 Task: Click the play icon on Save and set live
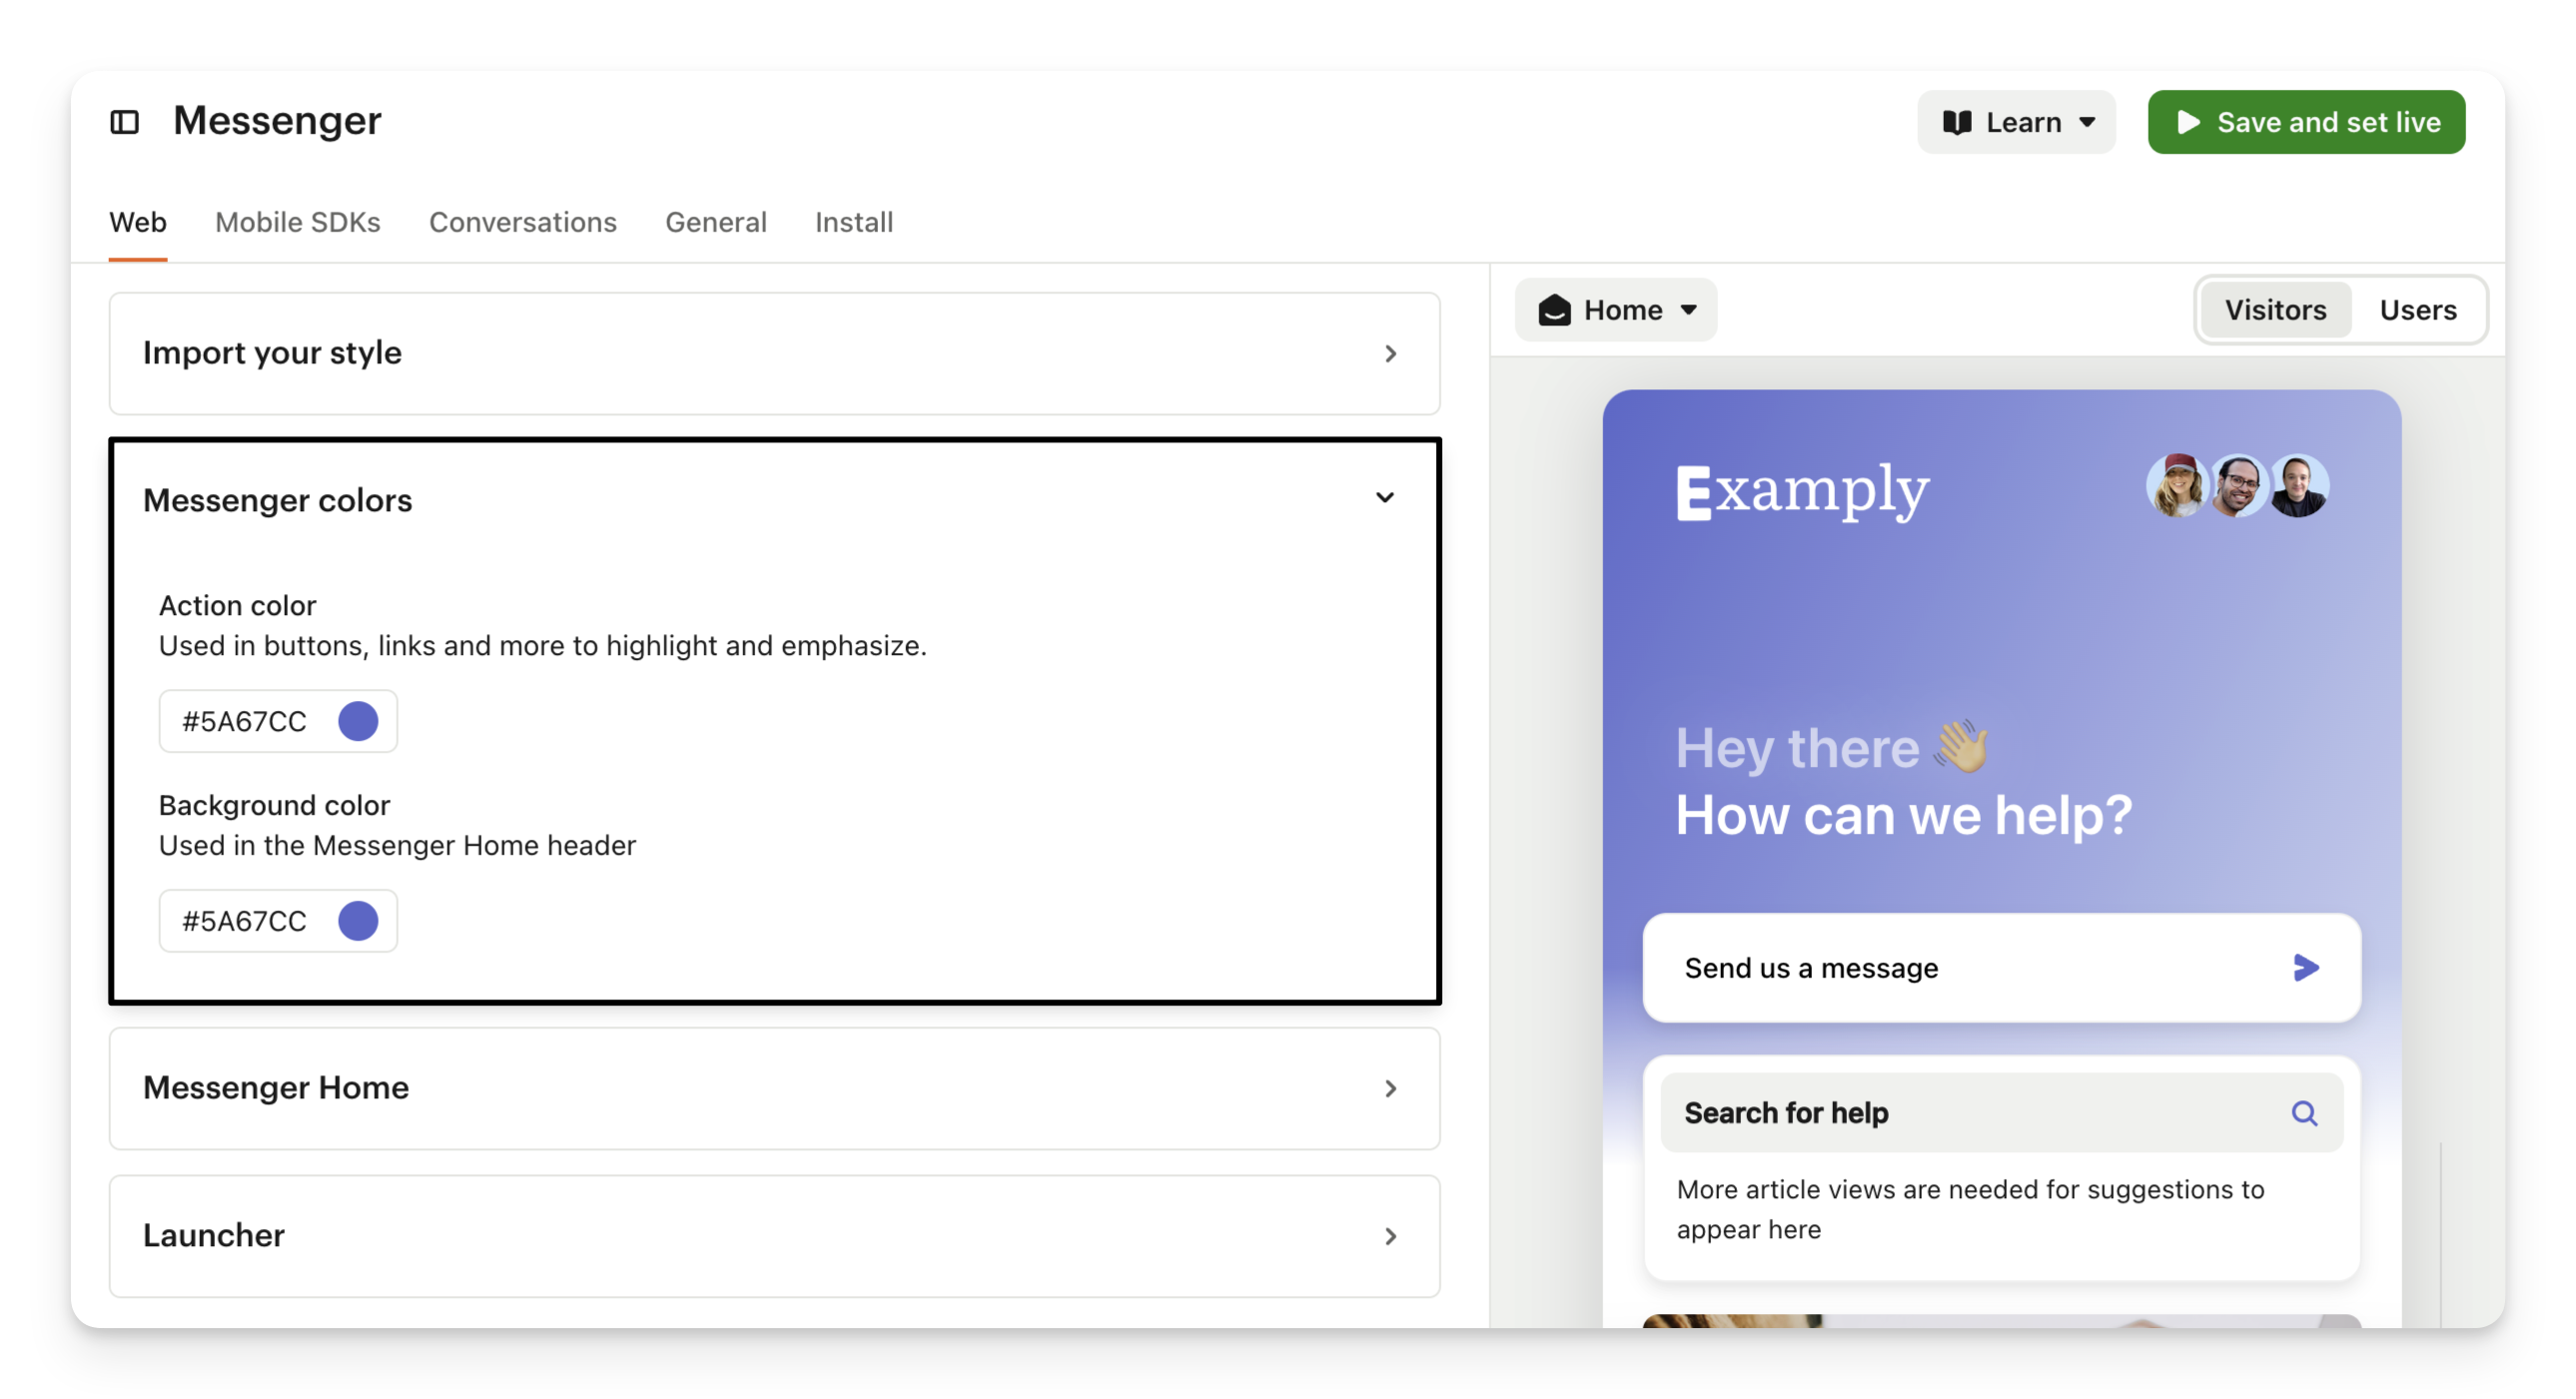pos(2188,122)
